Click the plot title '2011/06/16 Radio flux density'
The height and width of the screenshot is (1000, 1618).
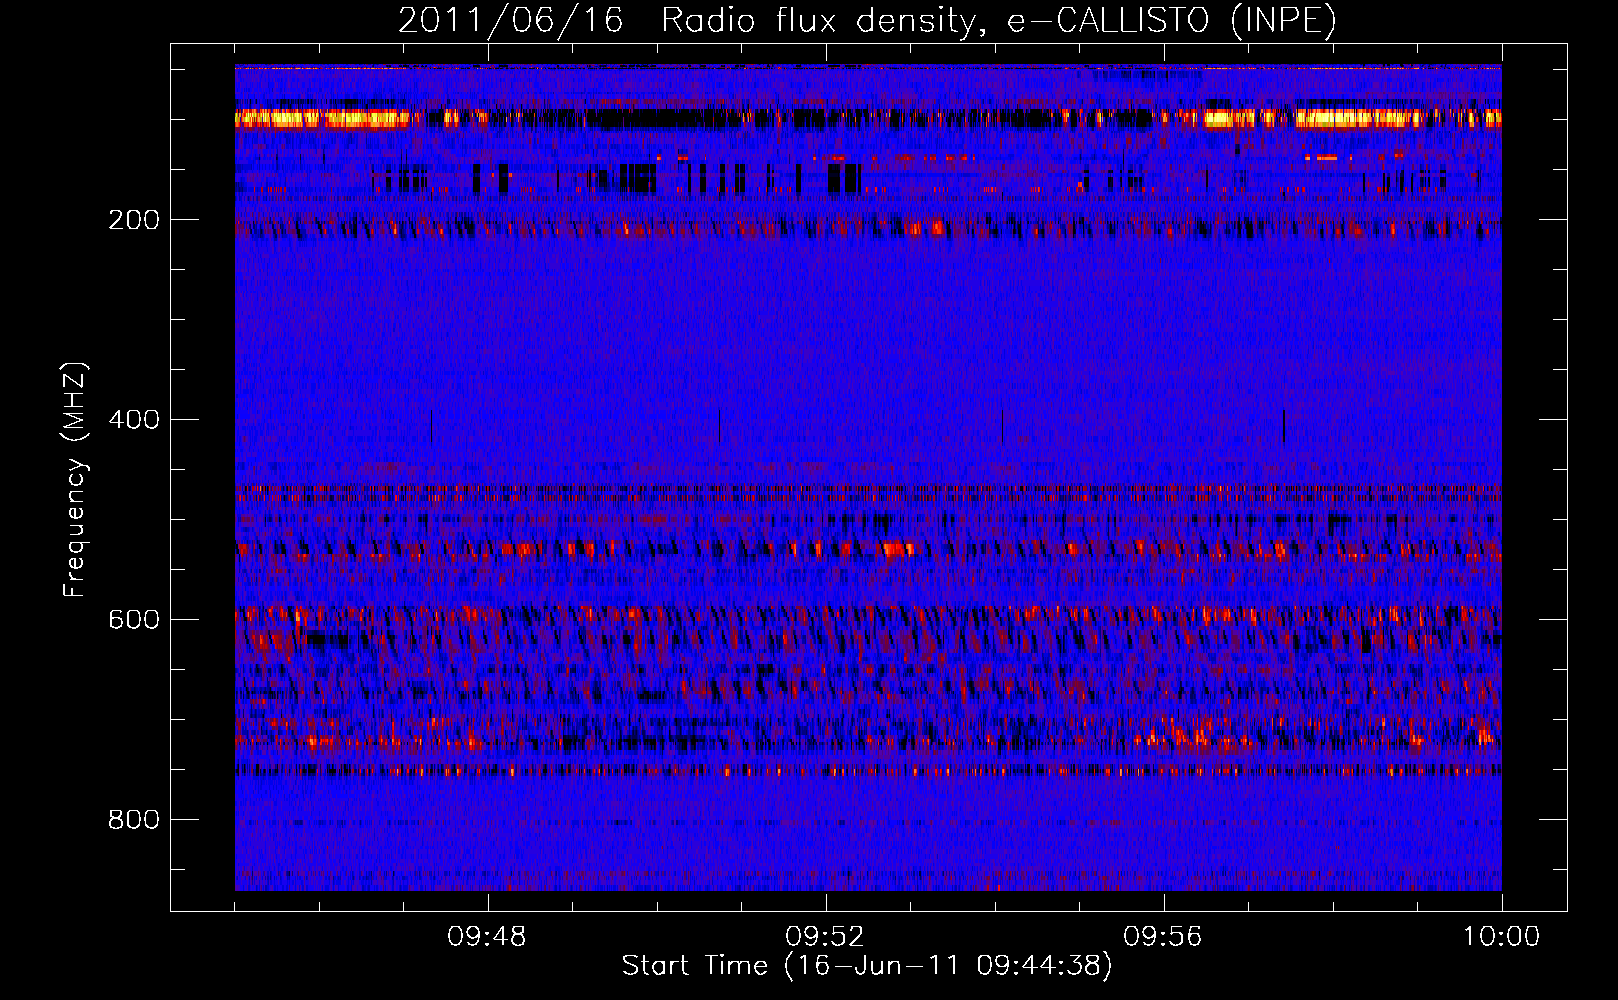[x=867, y=20]
